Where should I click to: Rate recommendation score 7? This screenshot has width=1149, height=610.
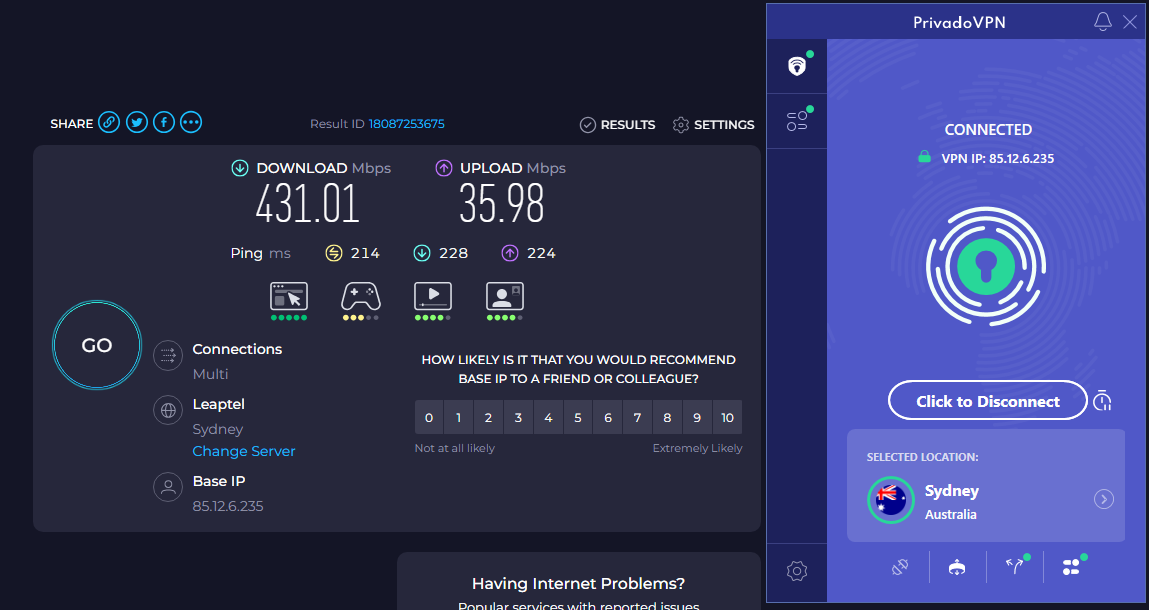tap(638, 417)
